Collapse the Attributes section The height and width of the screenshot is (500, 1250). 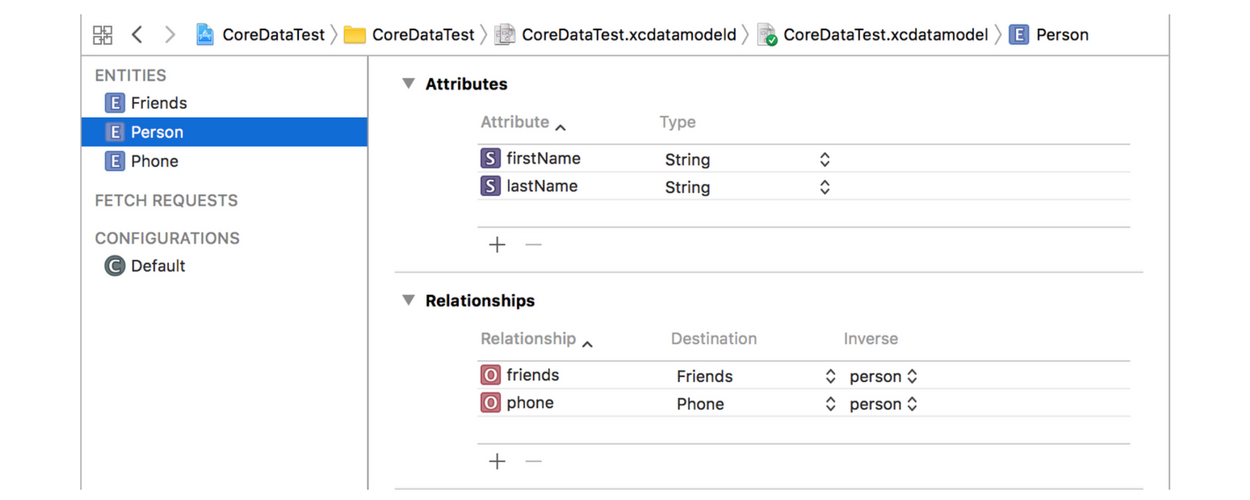pos(409,84)
